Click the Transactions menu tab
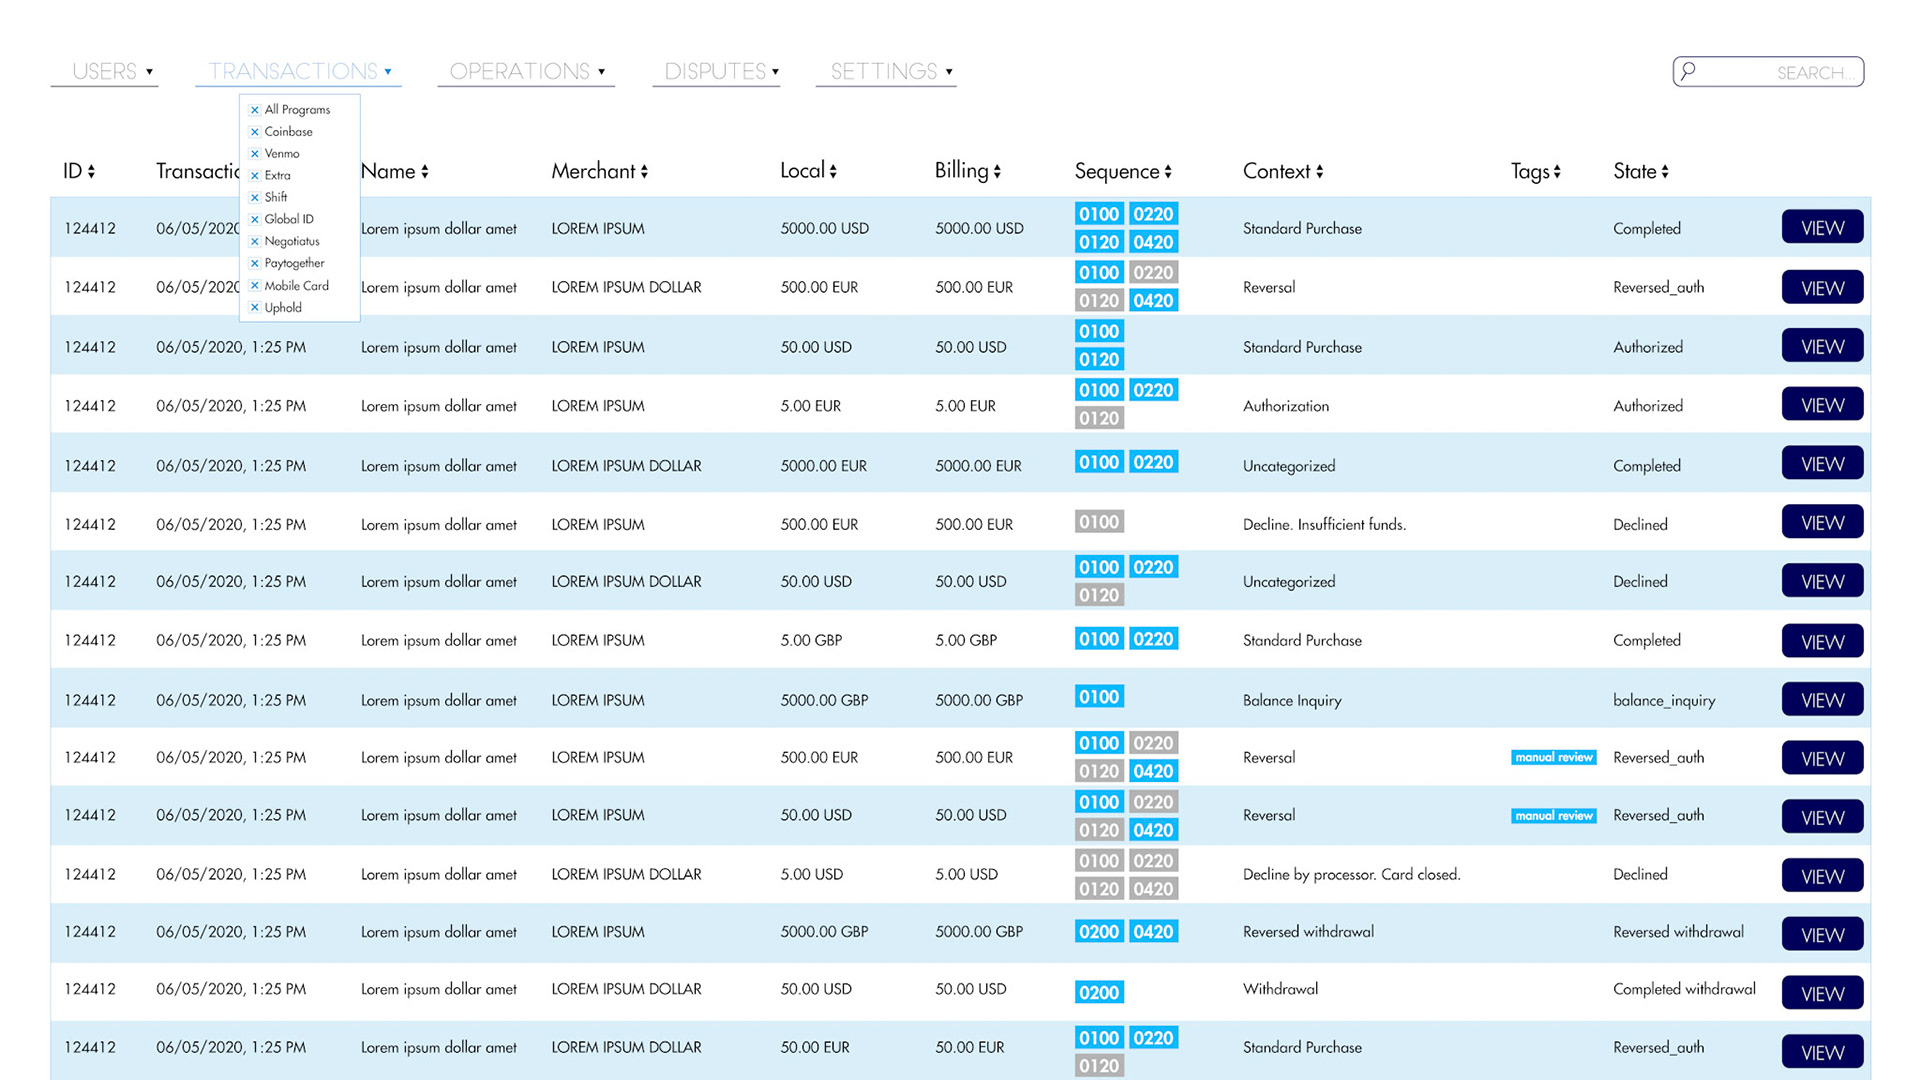The height and width of the screenshot is (1080, 1920). 298,71
